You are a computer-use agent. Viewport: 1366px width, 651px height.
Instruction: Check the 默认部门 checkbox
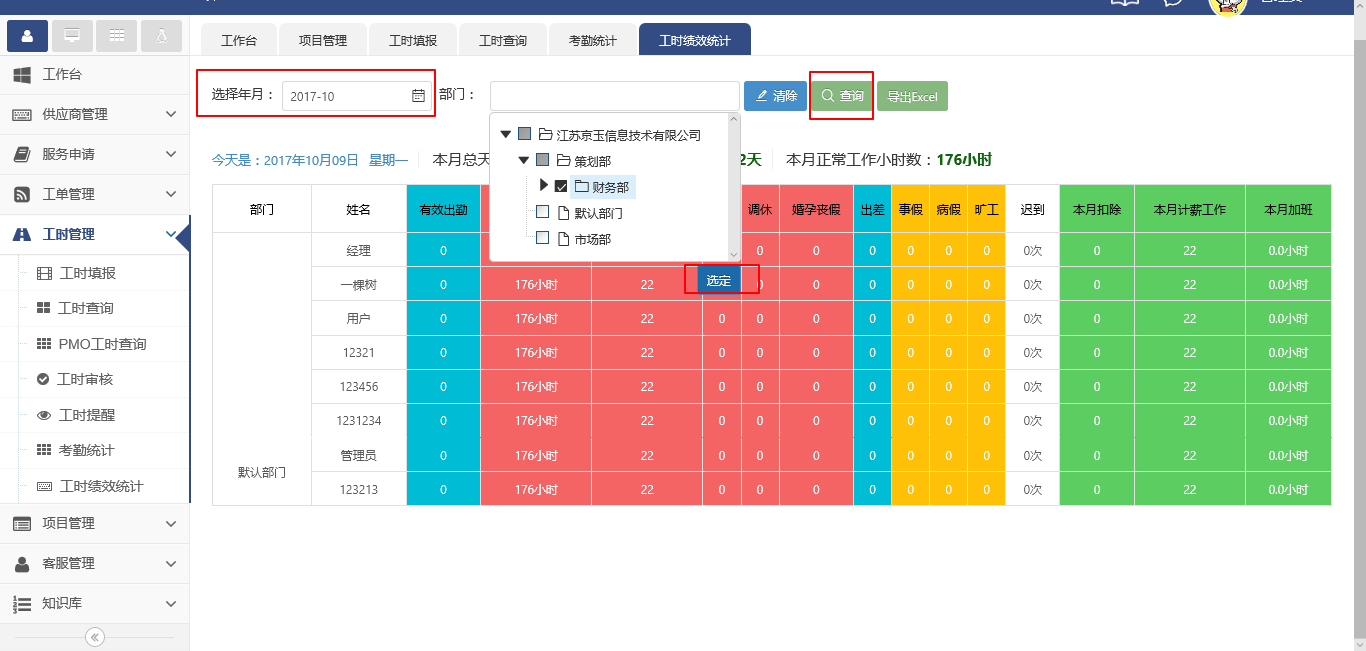click(x=545, y=212)
